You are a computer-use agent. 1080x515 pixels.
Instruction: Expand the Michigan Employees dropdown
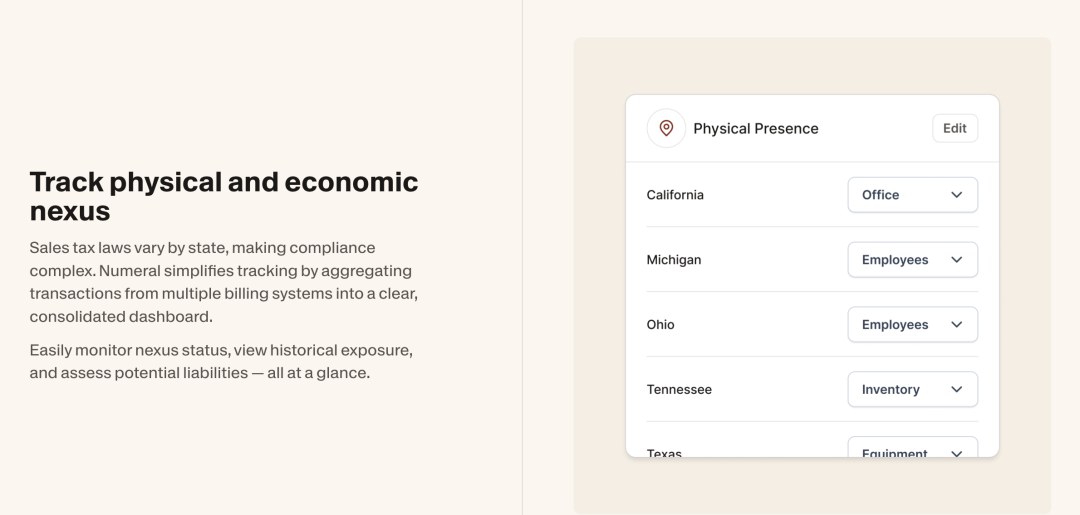913,260
